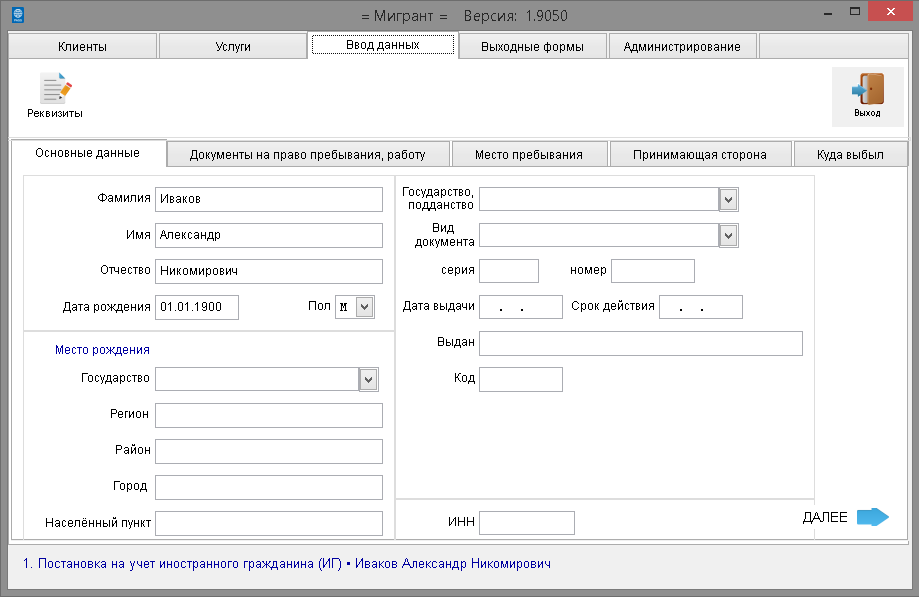Open the Вид документа dropdown
The image size is (919, 597).
(x=729, y=235)
